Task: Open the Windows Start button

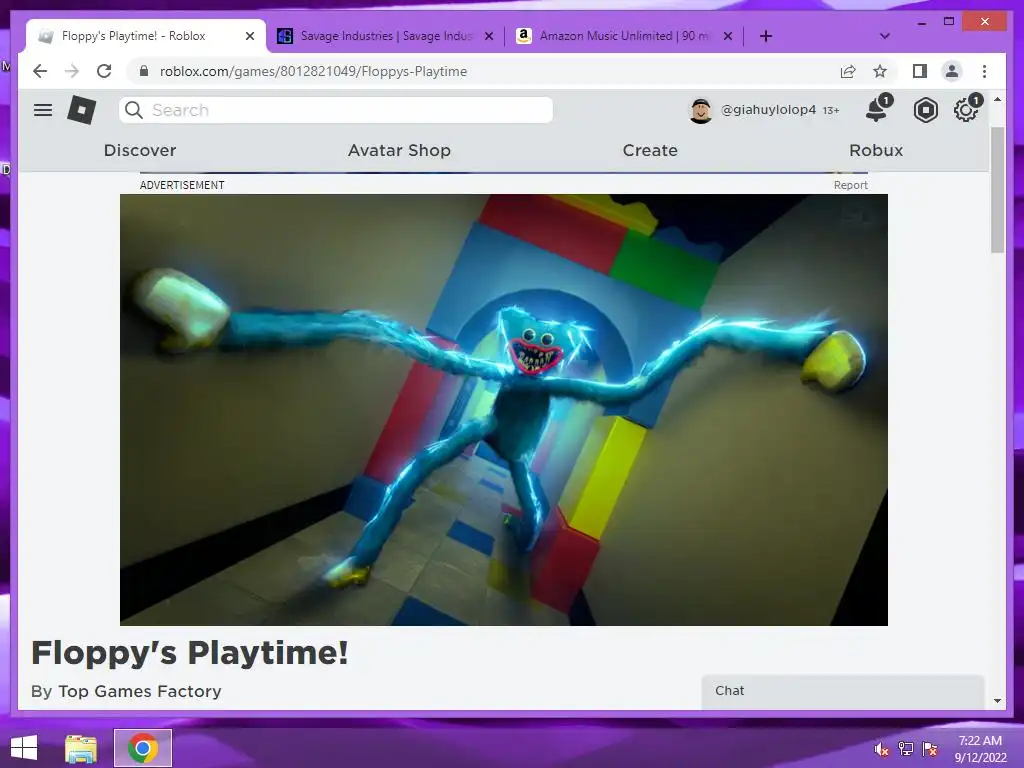Action: pos(24,748)
